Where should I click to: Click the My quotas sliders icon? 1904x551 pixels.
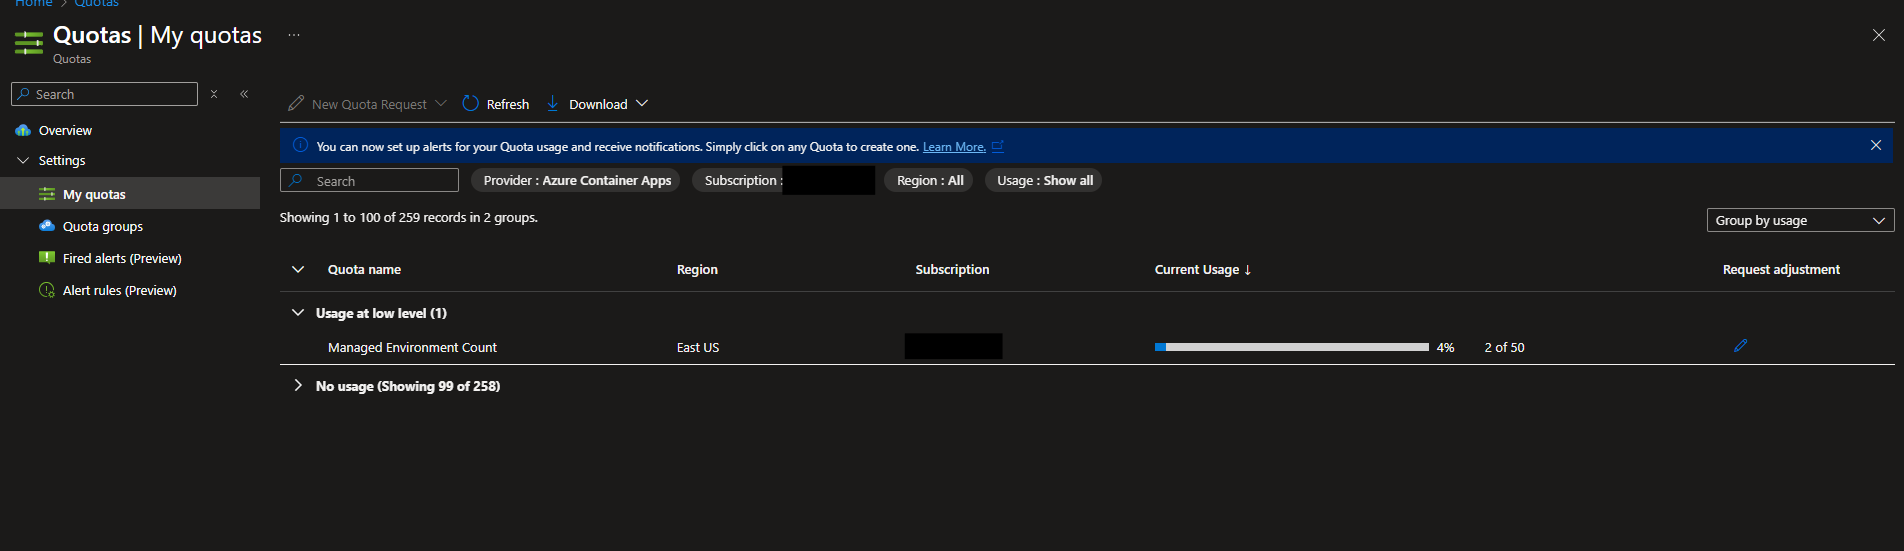(x=47, y=194)
